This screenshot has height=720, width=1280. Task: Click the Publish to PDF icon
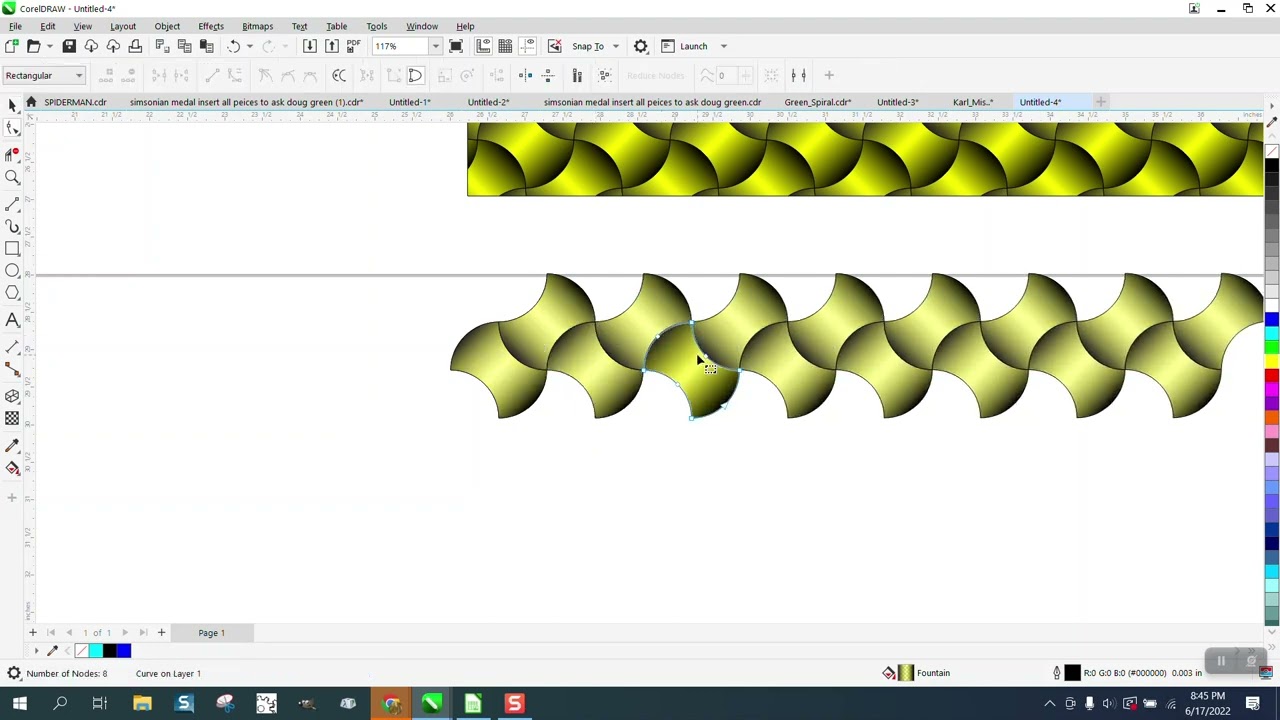point(353,46)
